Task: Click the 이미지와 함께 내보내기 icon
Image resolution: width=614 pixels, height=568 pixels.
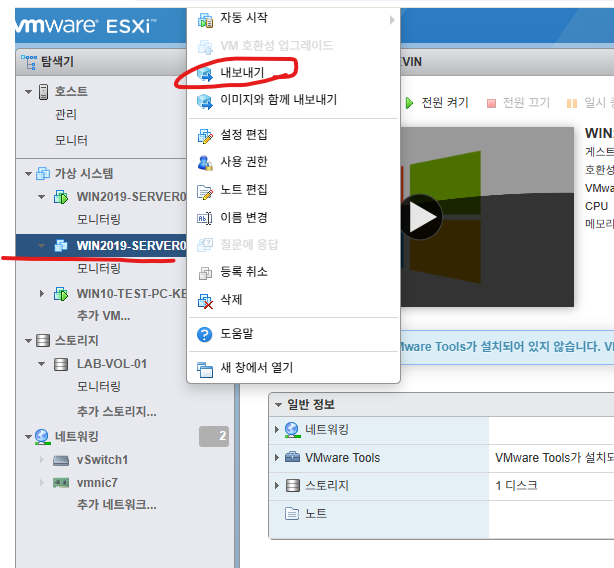Action: coord(205,101)
